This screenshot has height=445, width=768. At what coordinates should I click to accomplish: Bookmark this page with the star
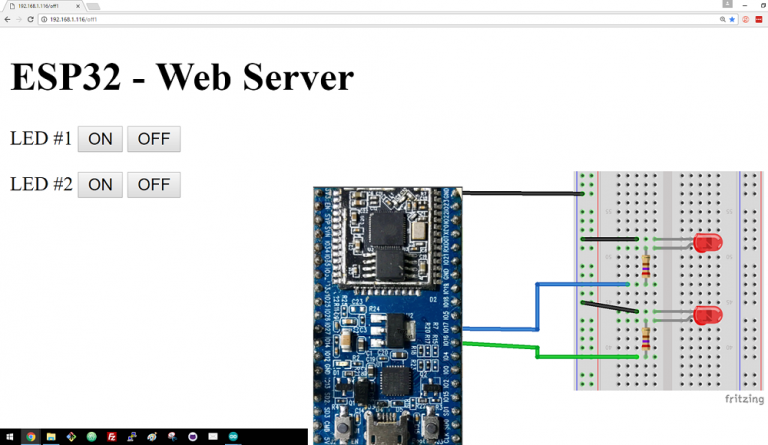732,19
